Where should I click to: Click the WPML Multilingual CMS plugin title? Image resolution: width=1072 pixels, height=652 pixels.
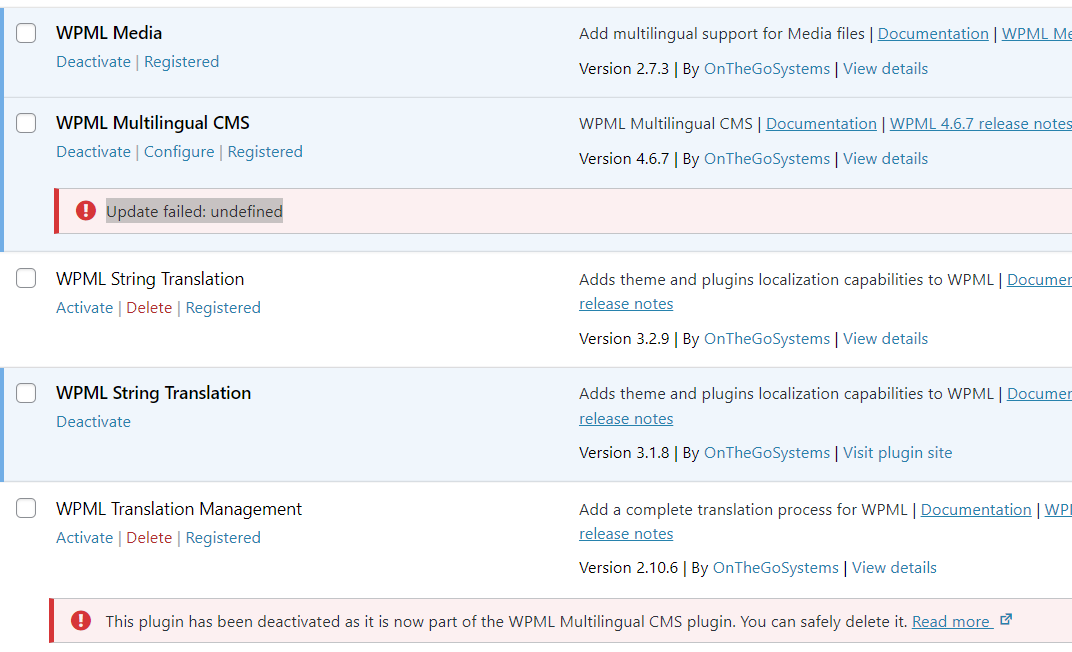[152, 123]
